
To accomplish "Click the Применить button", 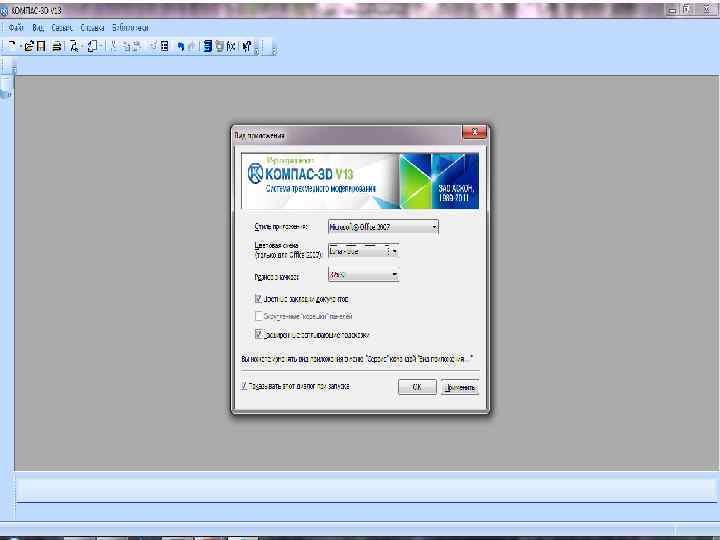I will pos(460,387).
